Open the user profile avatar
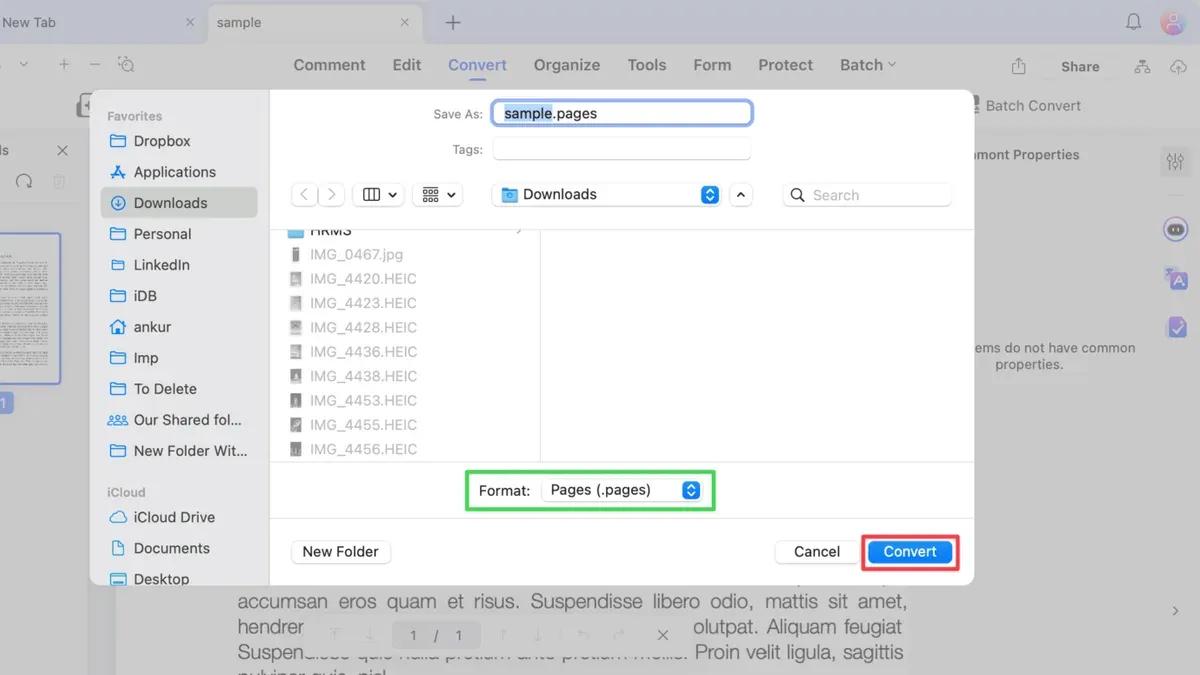 point(1173,22)
